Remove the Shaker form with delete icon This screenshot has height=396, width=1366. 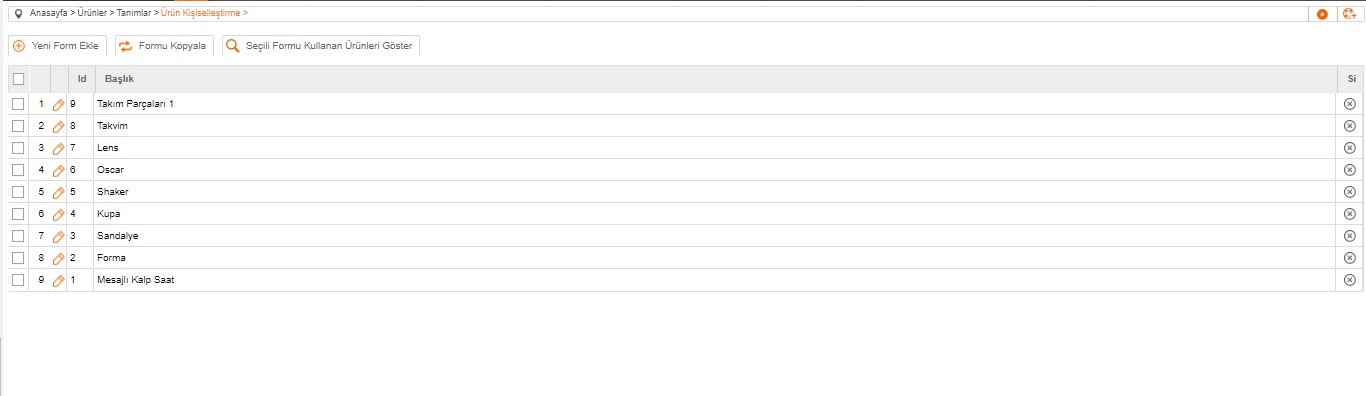[1349, 192]
